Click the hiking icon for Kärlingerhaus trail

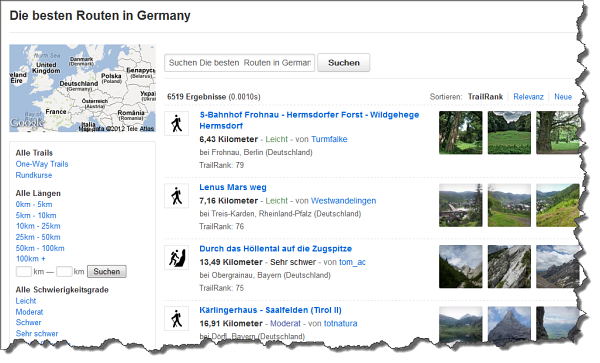coord(176,319)
